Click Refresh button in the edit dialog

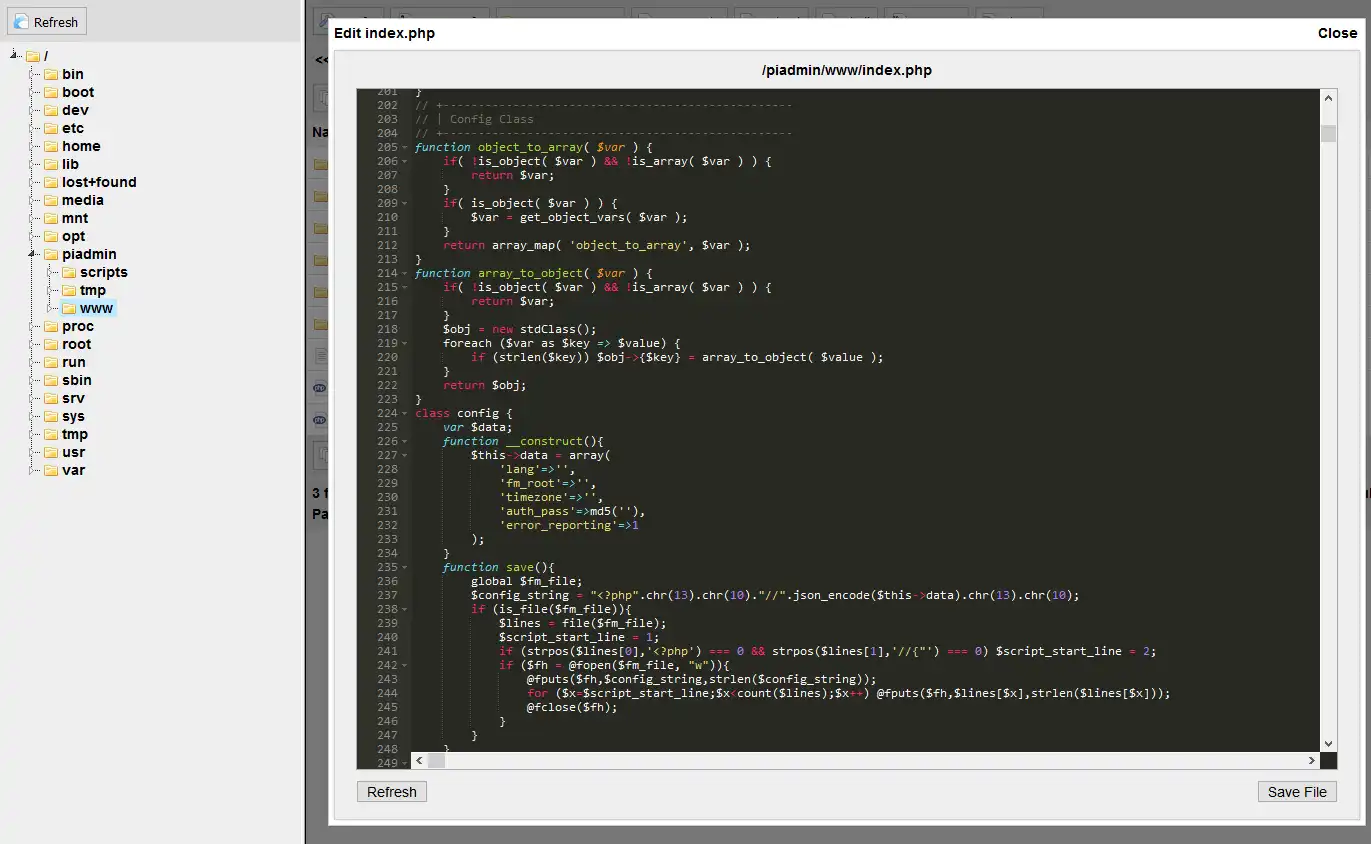[392, 792]
